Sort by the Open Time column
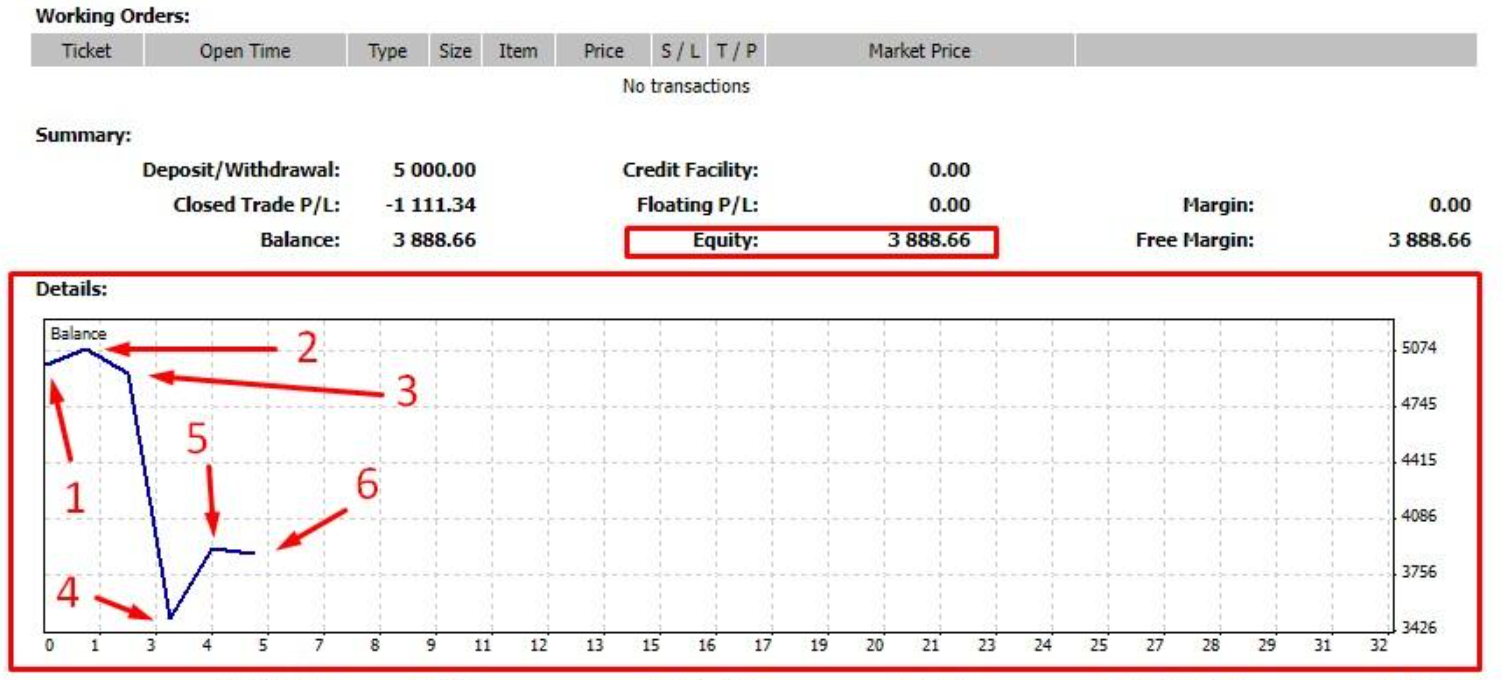The image size is (1509, 680). tap(245, 51)
